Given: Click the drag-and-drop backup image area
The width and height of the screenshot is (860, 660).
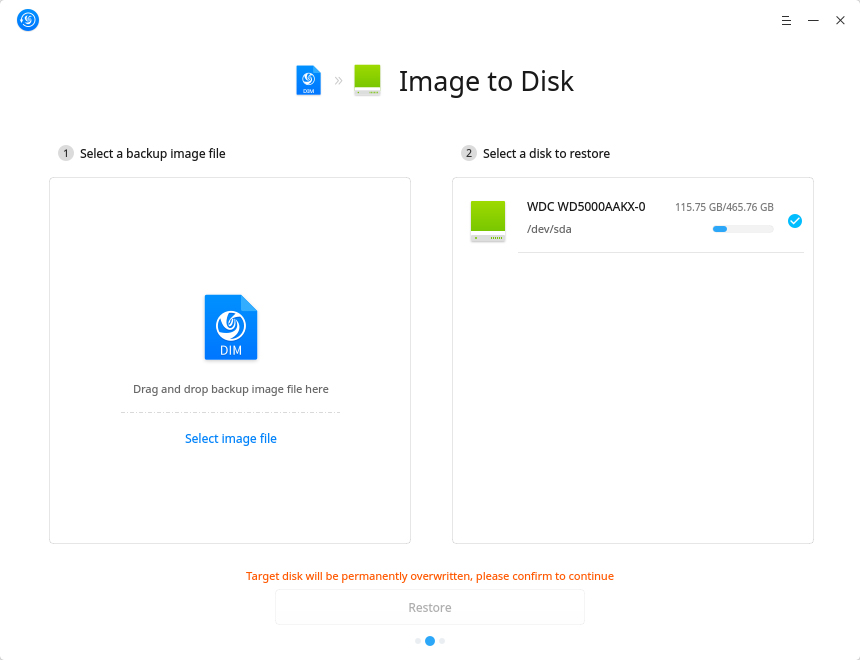Looking at the screenshot, I should (x=230, y=388).
